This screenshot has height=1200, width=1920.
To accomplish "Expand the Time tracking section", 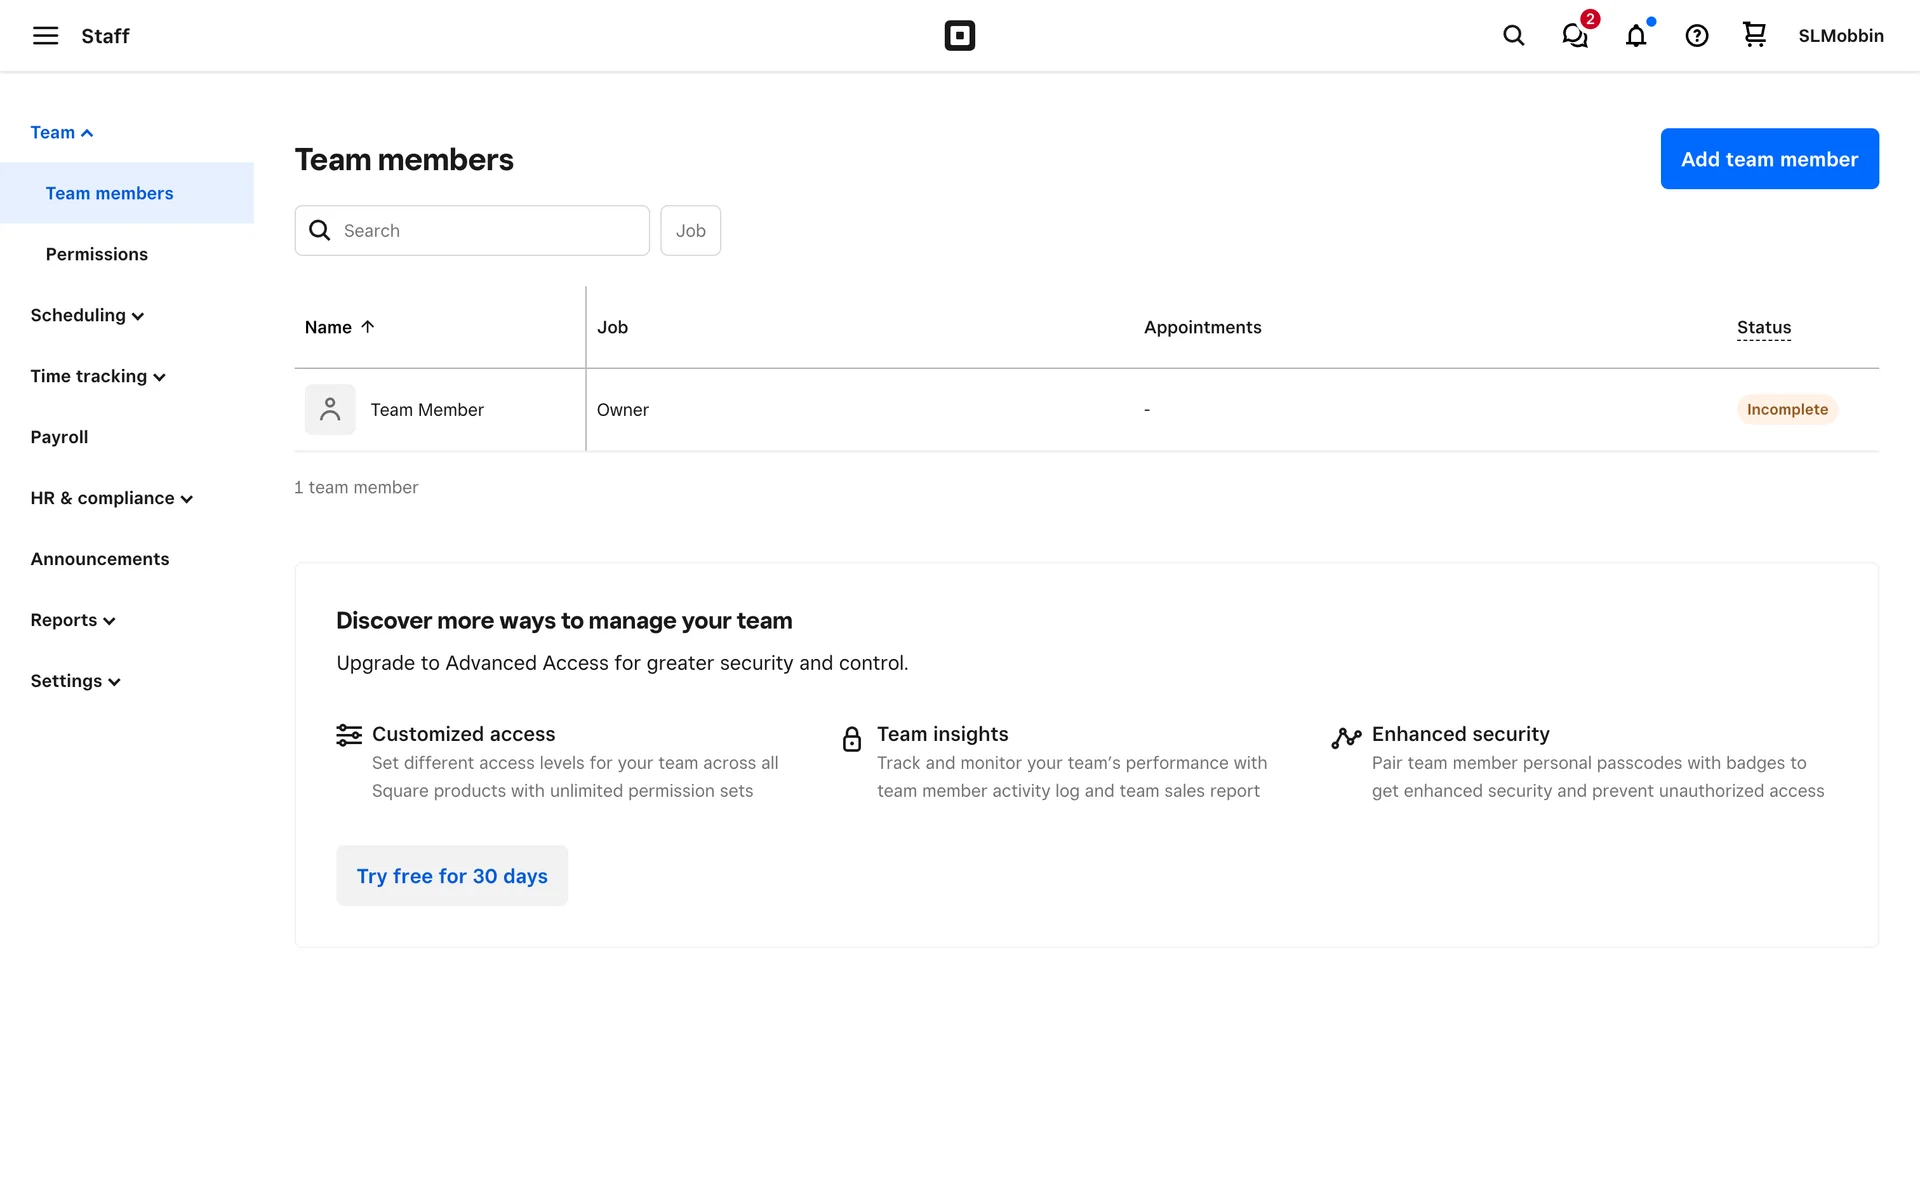I will tap(98, 377).
